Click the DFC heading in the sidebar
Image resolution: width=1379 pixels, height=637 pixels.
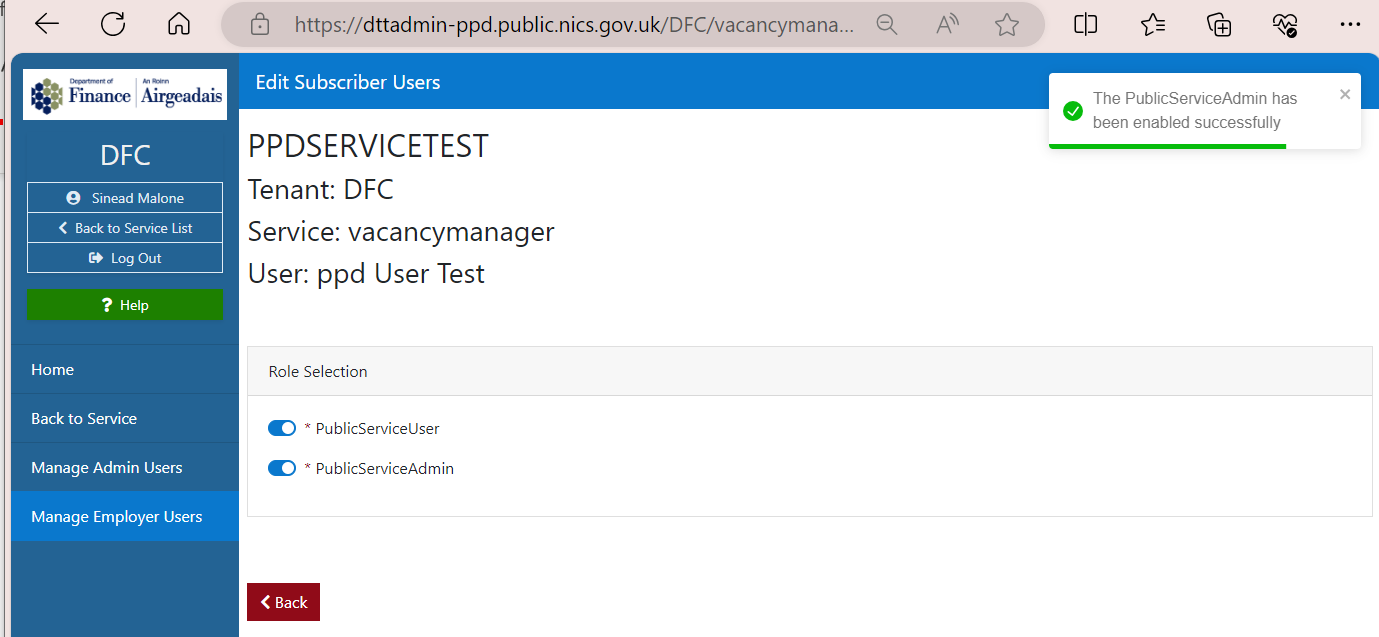[125, 156]
